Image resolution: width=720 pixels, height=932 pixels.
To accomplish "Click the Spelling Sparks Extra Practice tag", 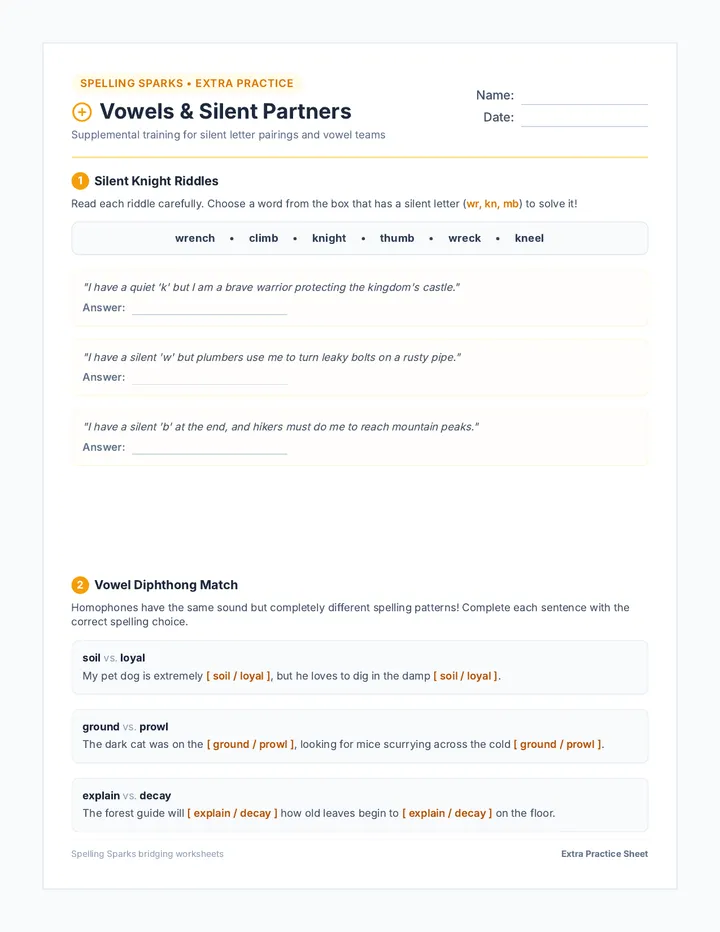I will coord(187,83).
